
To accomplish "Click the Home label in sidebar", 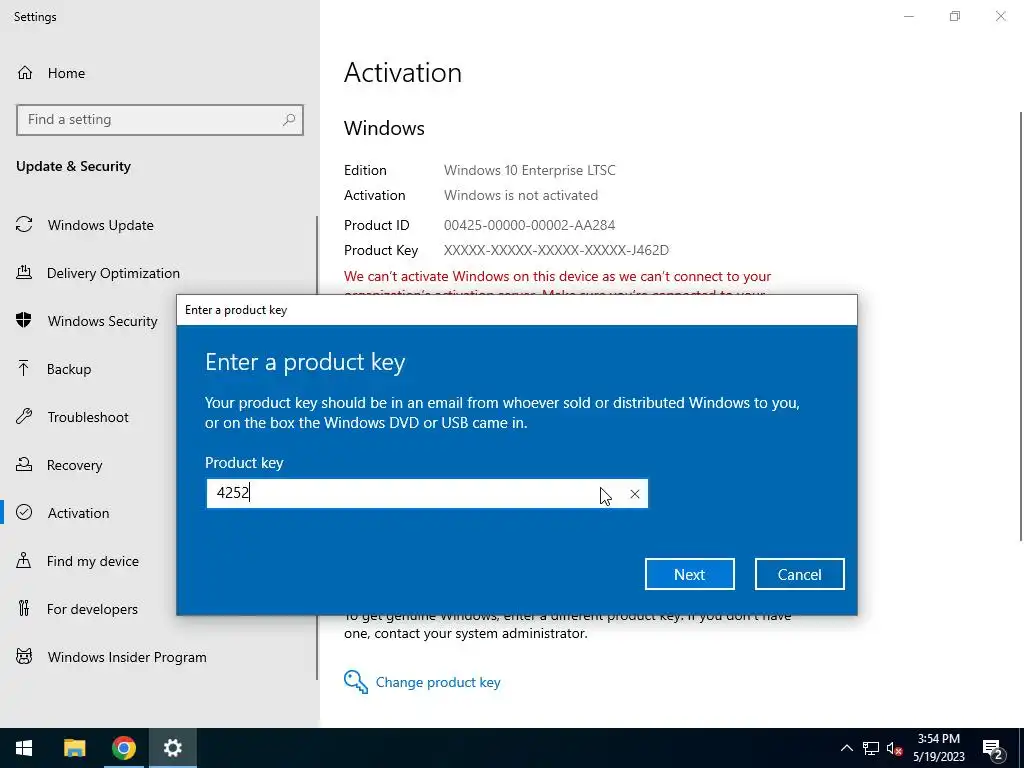I will 66,73.
